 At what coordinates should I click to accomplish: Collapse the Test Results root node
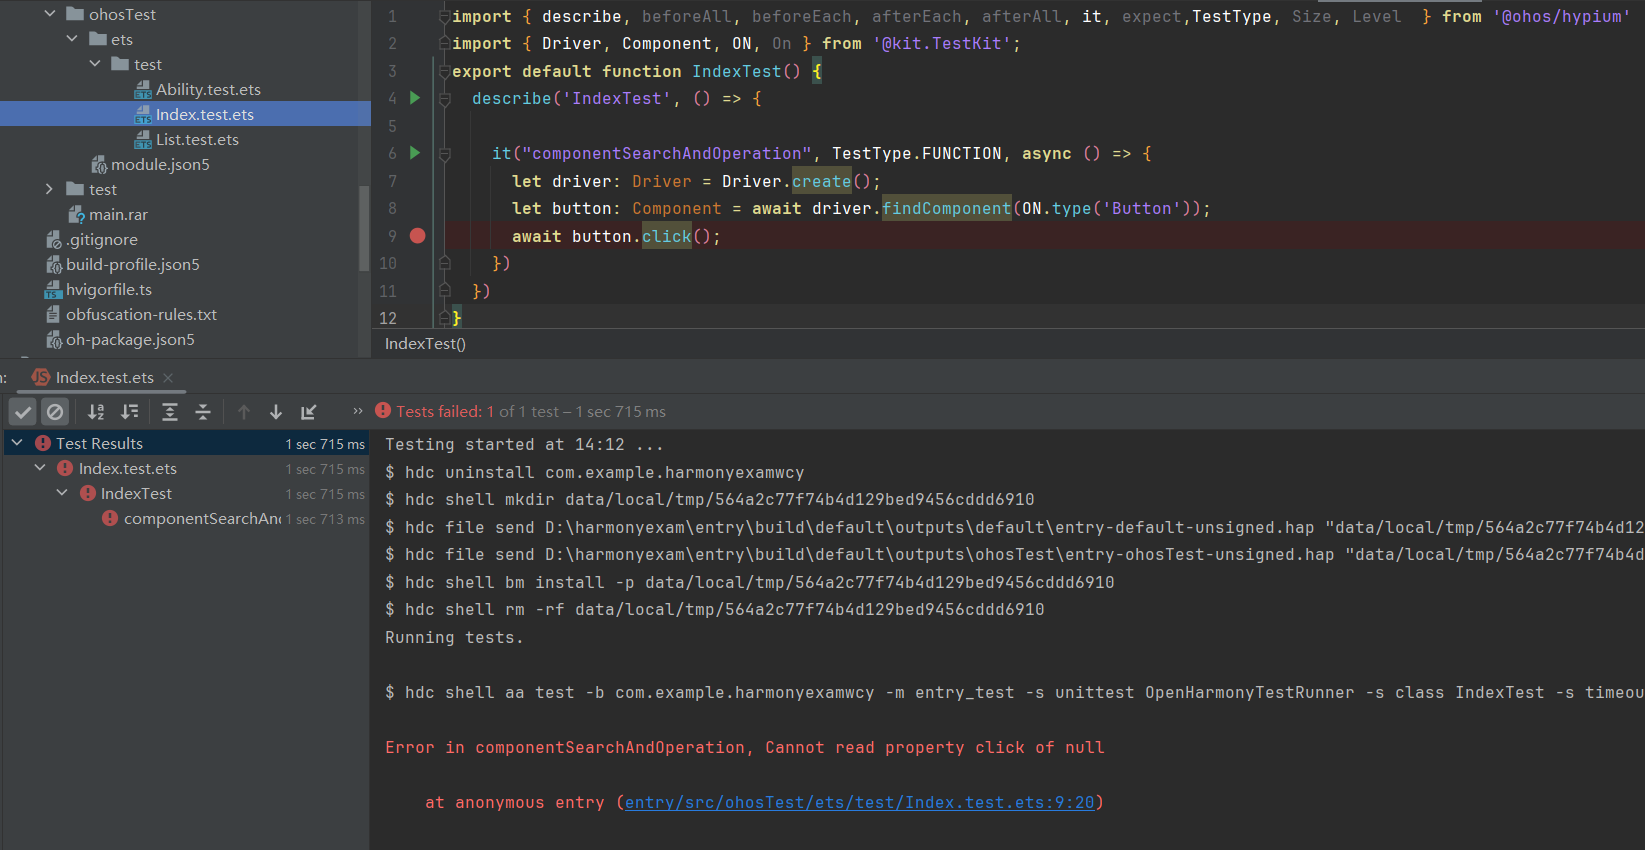(17, 443)
